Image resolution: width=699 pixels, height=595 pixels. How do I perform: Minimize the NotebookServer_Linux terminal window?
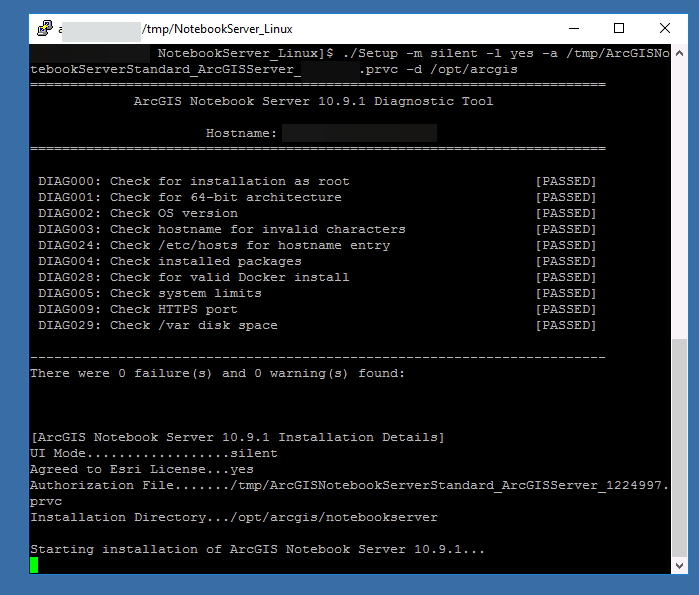pyautogui.click(x=574, y=29)
